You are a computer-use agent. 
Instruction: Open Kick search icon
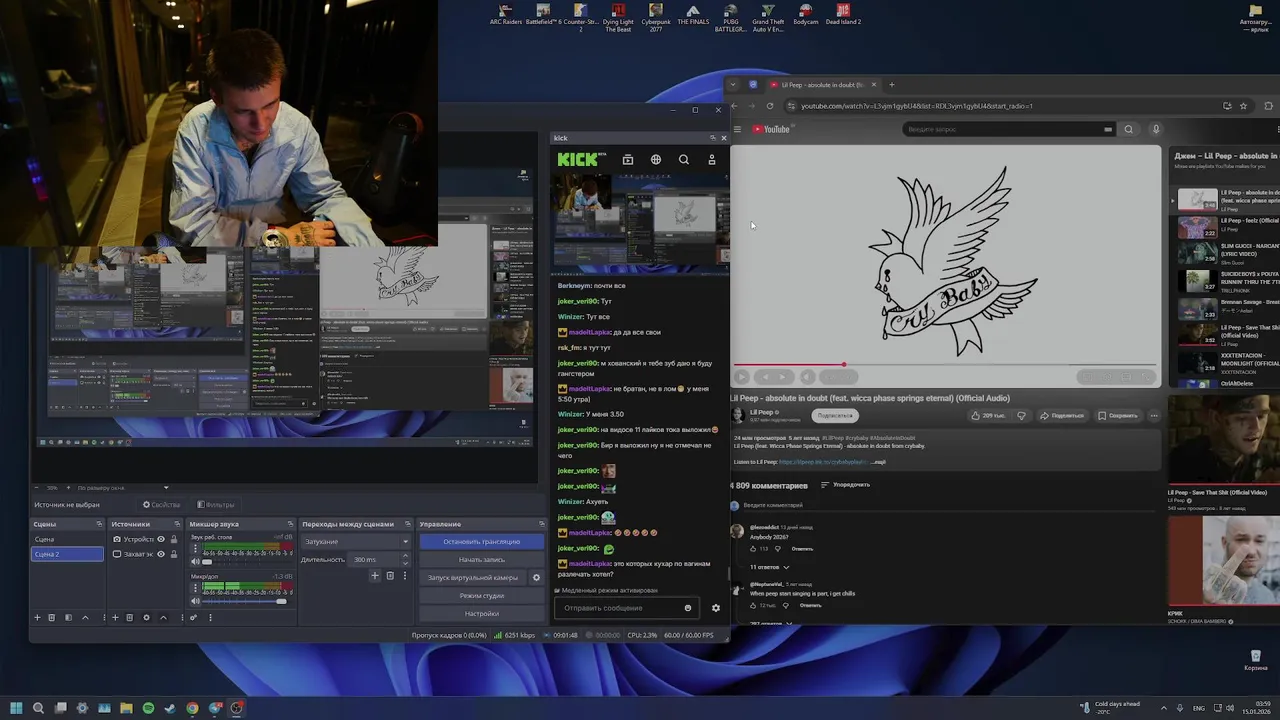click(x=684, y=159)
